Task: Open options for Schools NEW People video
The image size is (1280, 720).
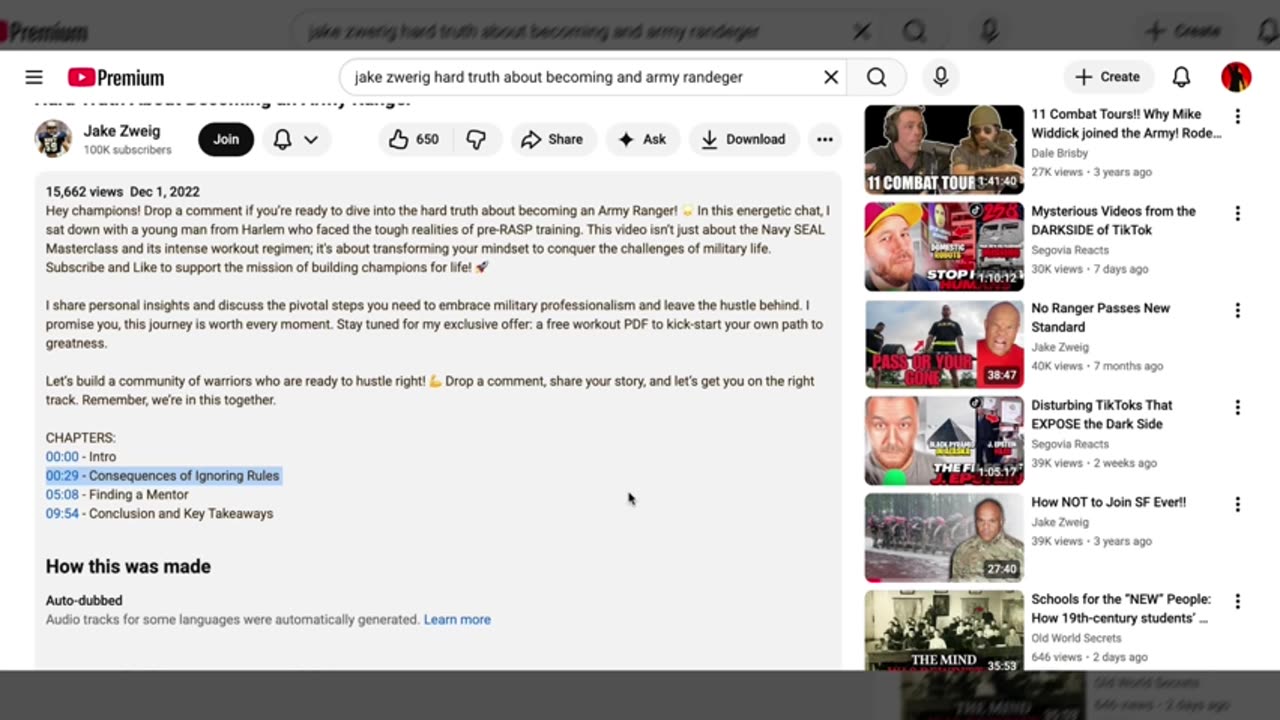Action: coord(1237,601)
